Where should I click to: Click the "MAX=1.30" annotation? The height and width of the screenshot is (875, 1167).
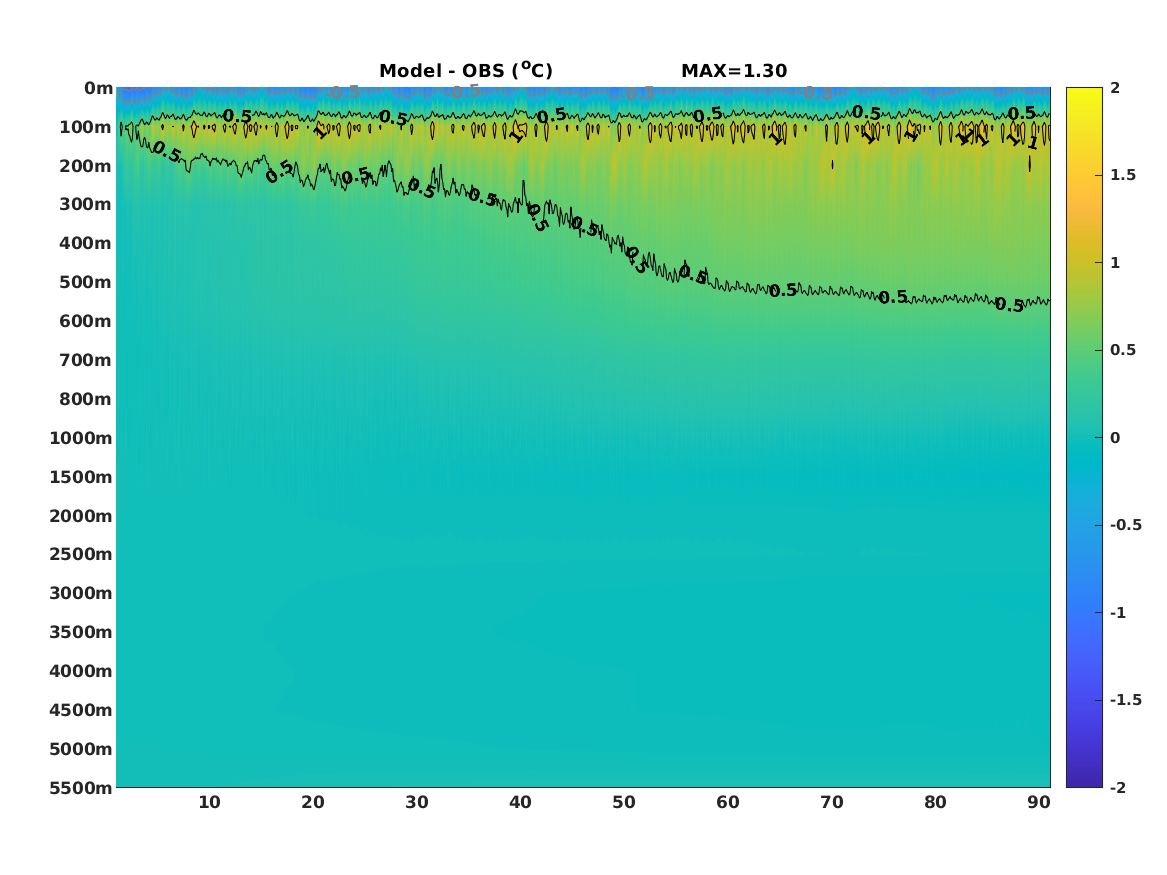pos(734,71)
